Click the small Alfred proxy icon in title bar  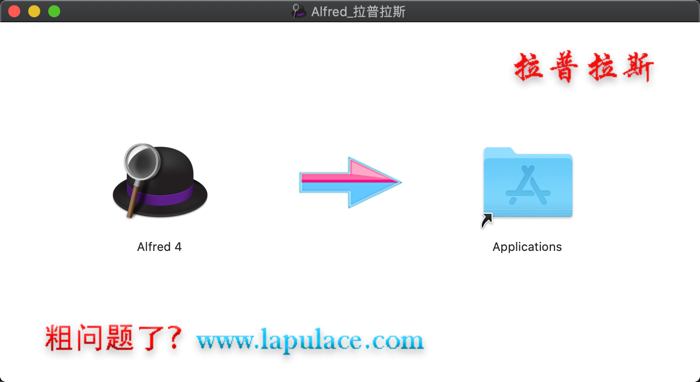pos(298,11)
